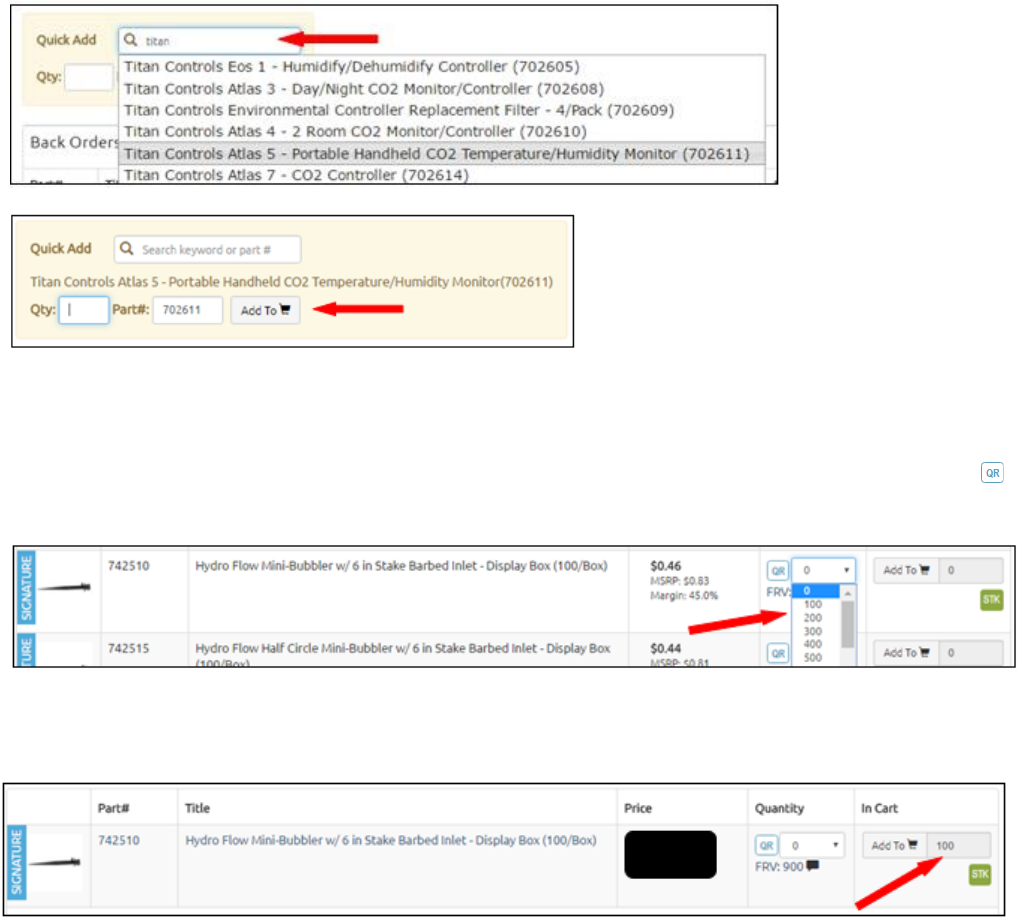This screenshot has width=1019, height=921.
Task: Click the in-cart field in the $0.46 row
Action: [x=971, y=570]
